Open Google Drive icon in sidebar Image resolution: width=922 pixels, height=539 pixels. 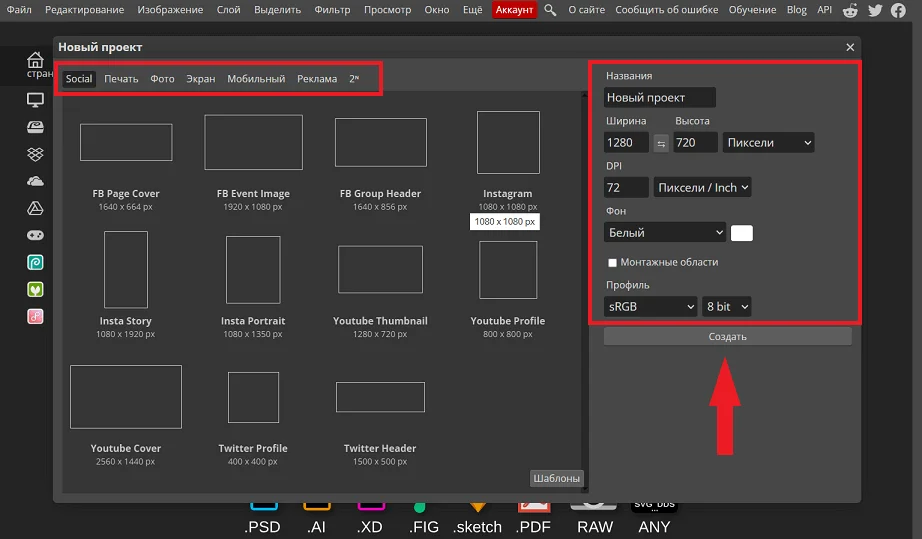(35, 208)
